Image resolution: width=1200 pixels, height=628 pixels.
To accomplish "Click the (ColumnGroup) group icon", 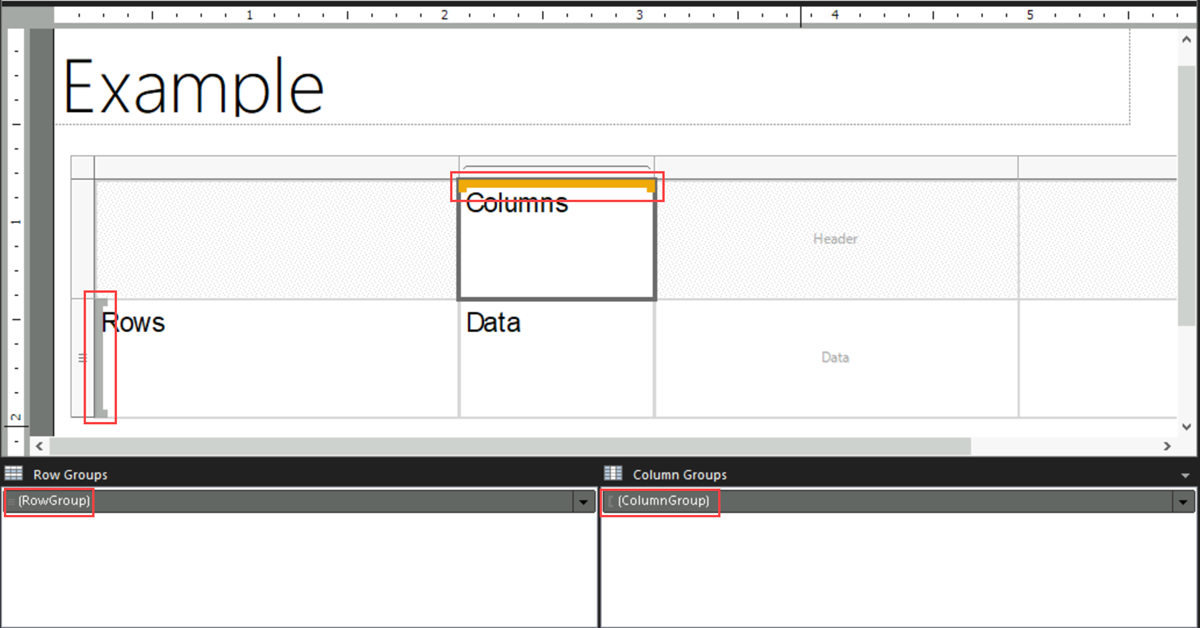I will 610,501.
